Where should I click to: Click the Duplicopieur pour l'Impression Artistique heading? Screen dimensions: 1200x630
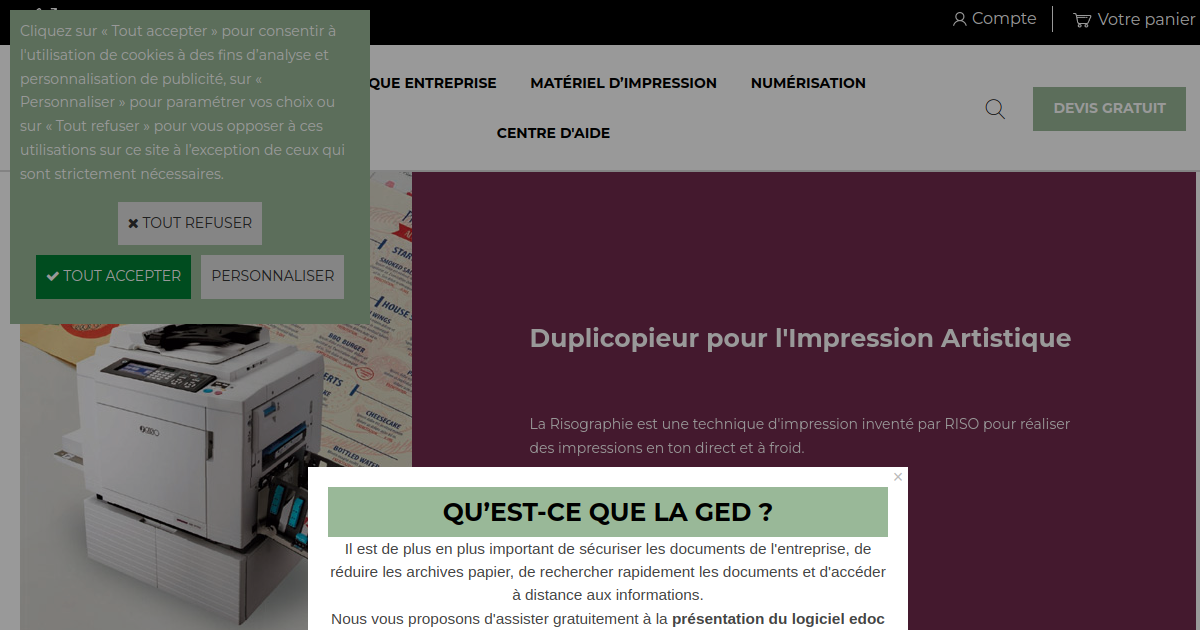(800, 338)
